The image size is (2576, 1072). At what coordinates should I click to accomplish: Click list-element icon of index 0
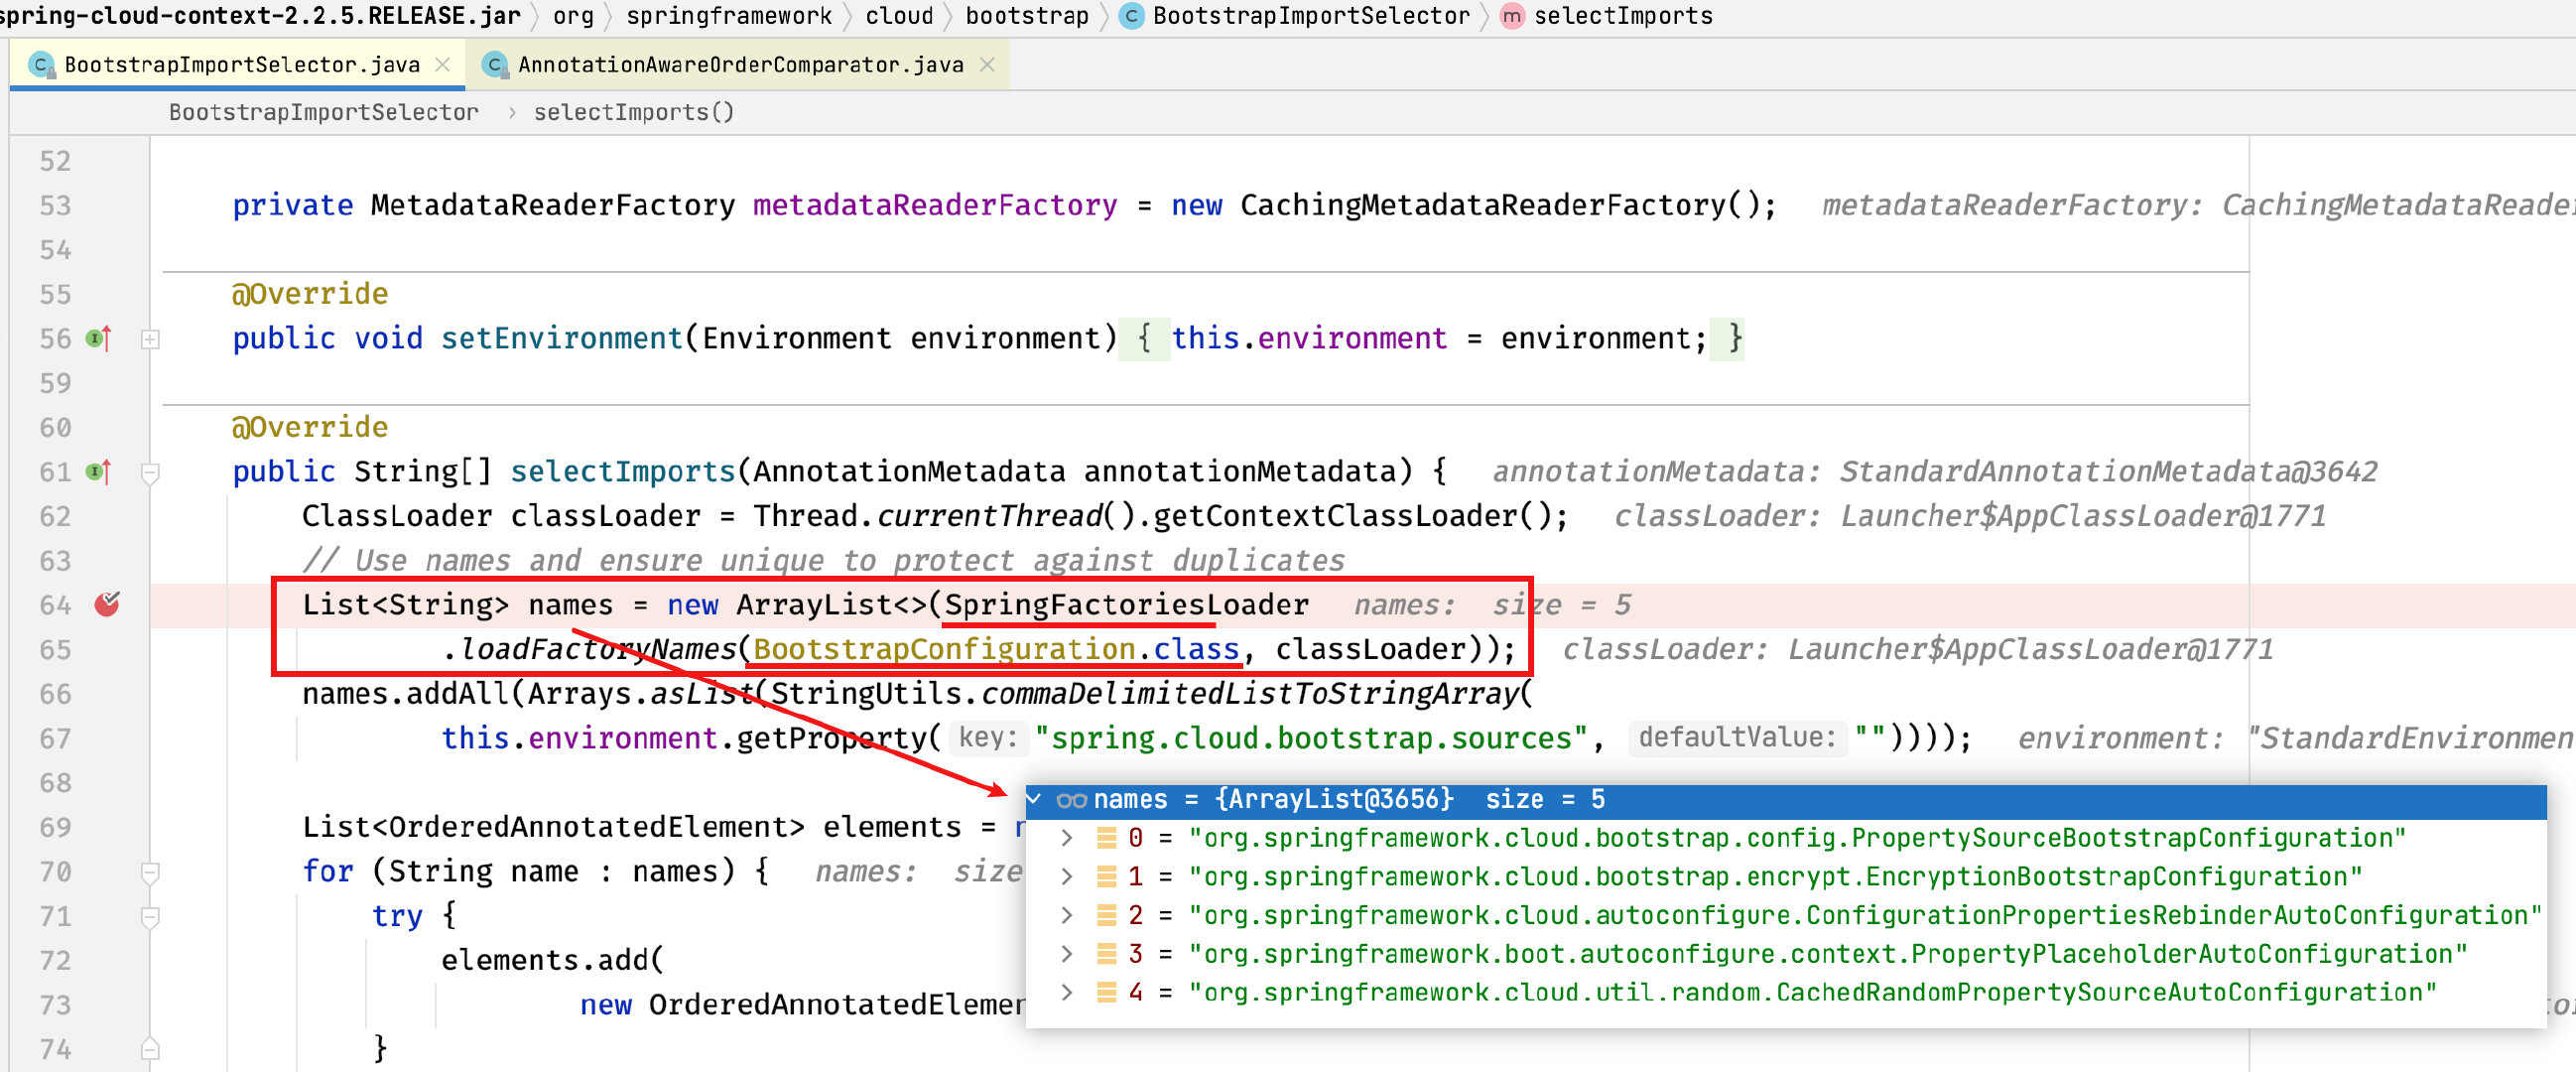coord(1107,838)
